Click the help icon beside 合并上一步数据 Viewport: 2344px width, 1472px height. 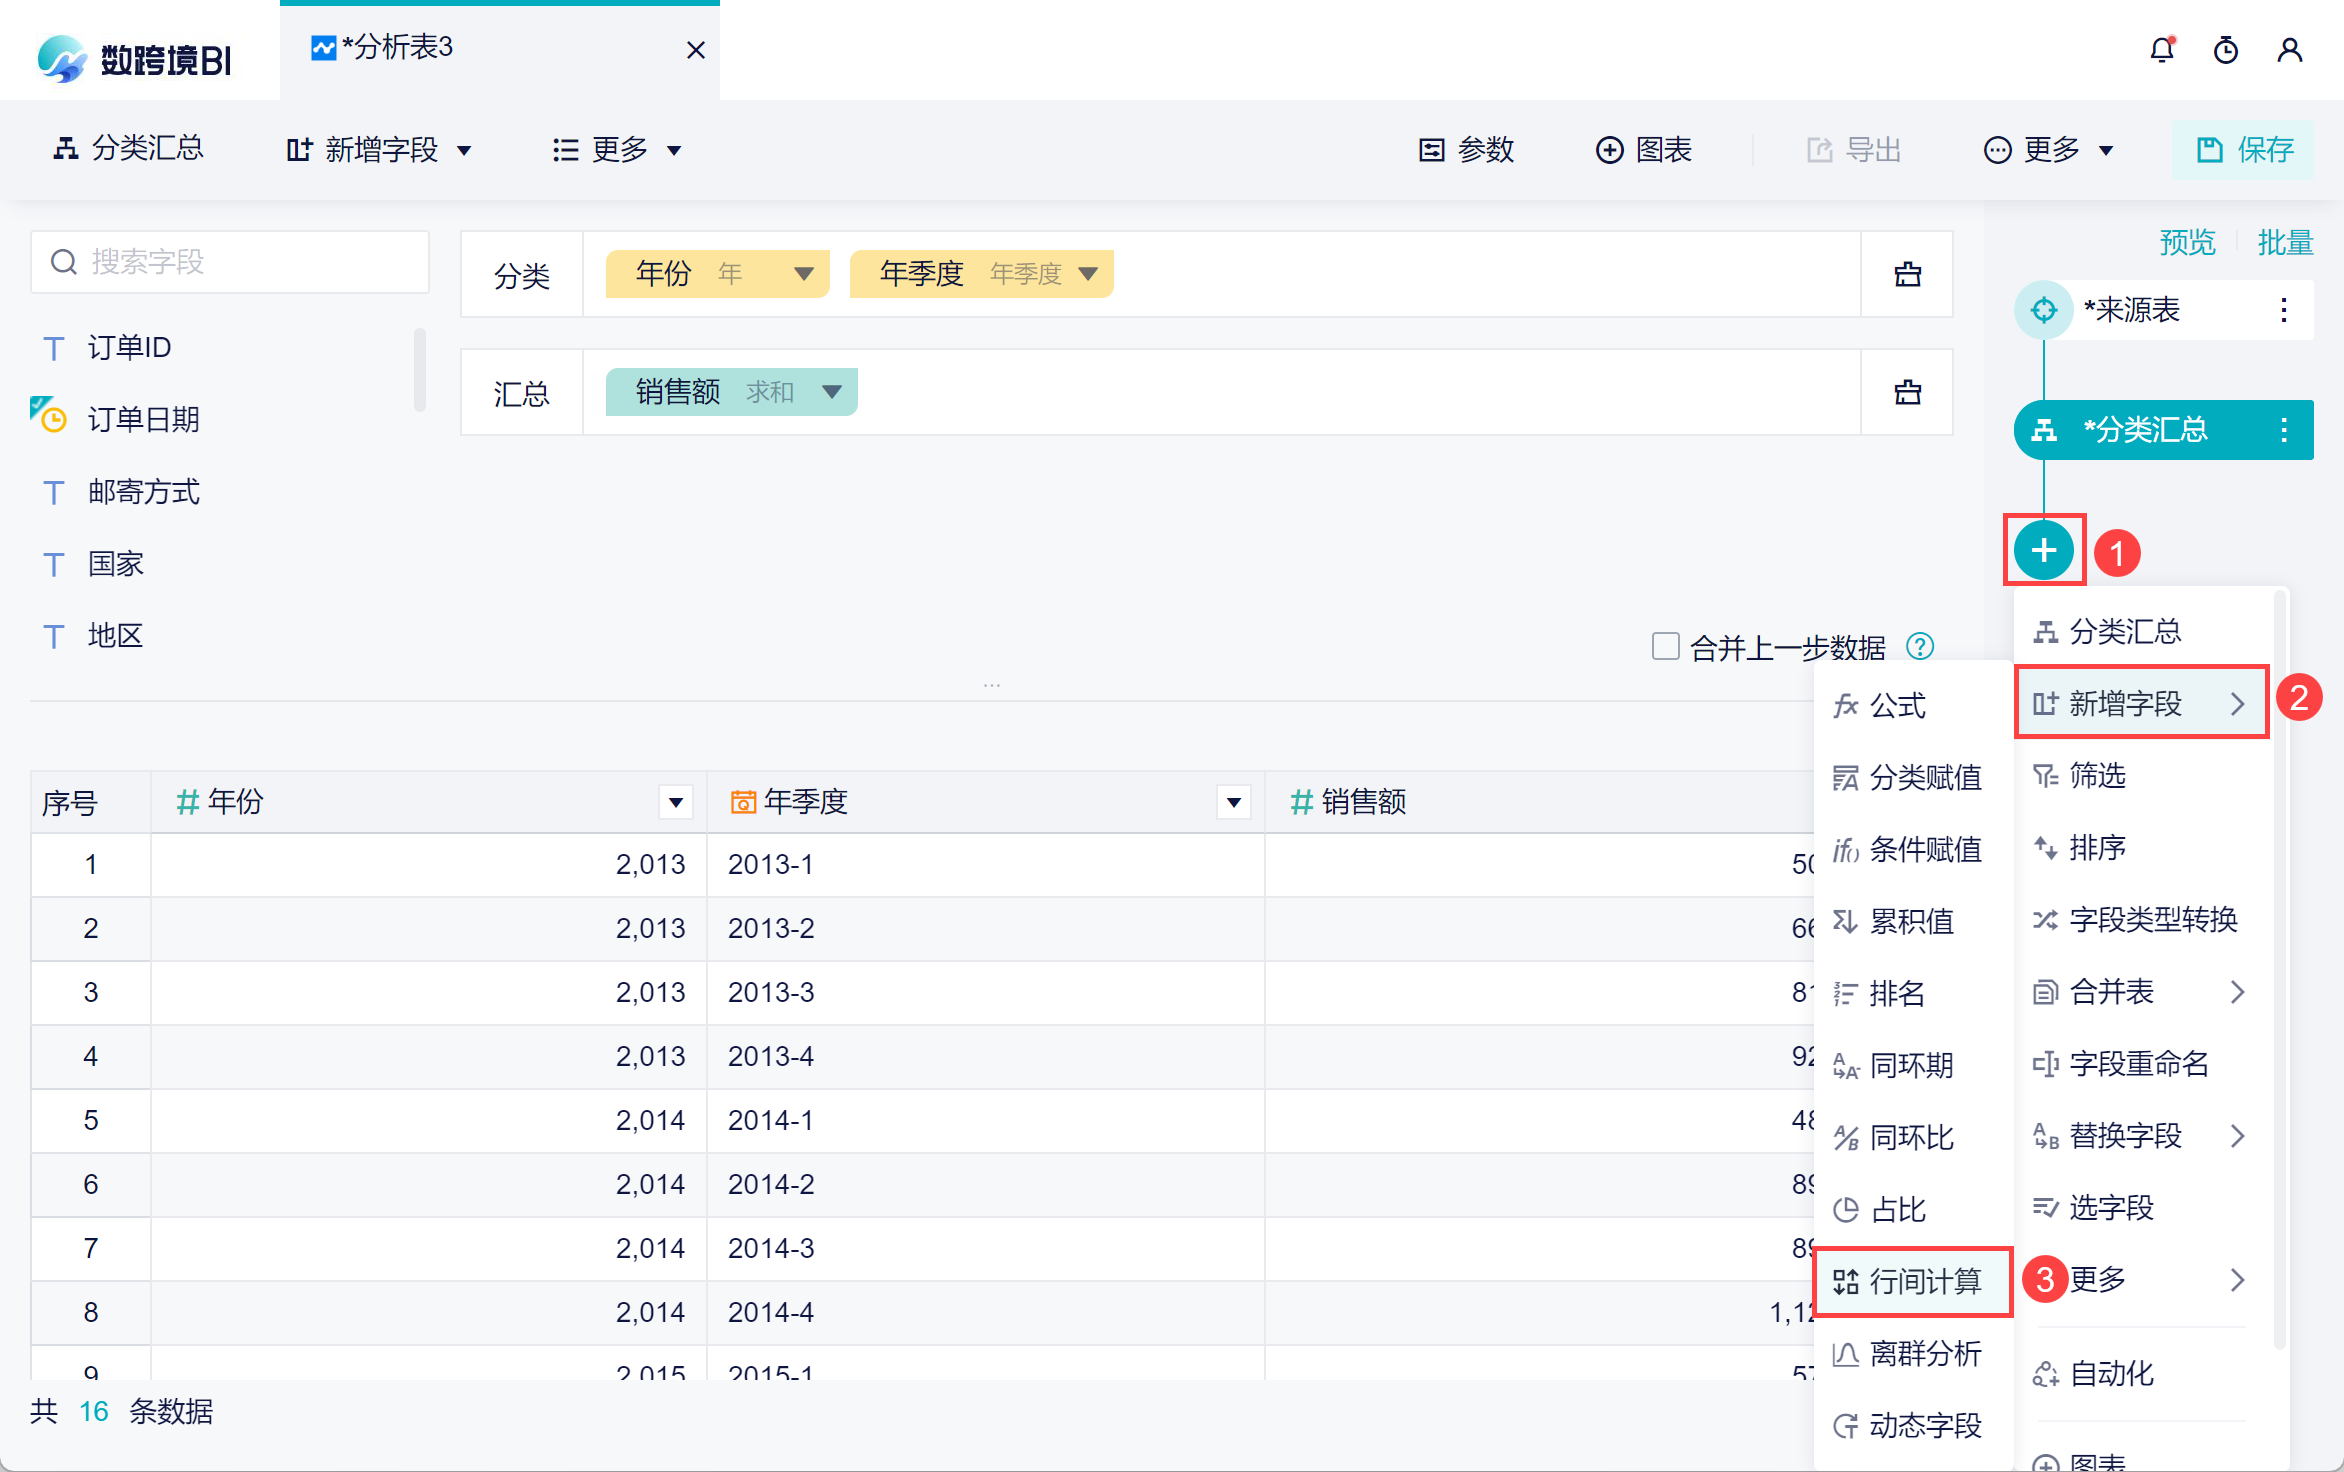click(x=1920, y=647)
